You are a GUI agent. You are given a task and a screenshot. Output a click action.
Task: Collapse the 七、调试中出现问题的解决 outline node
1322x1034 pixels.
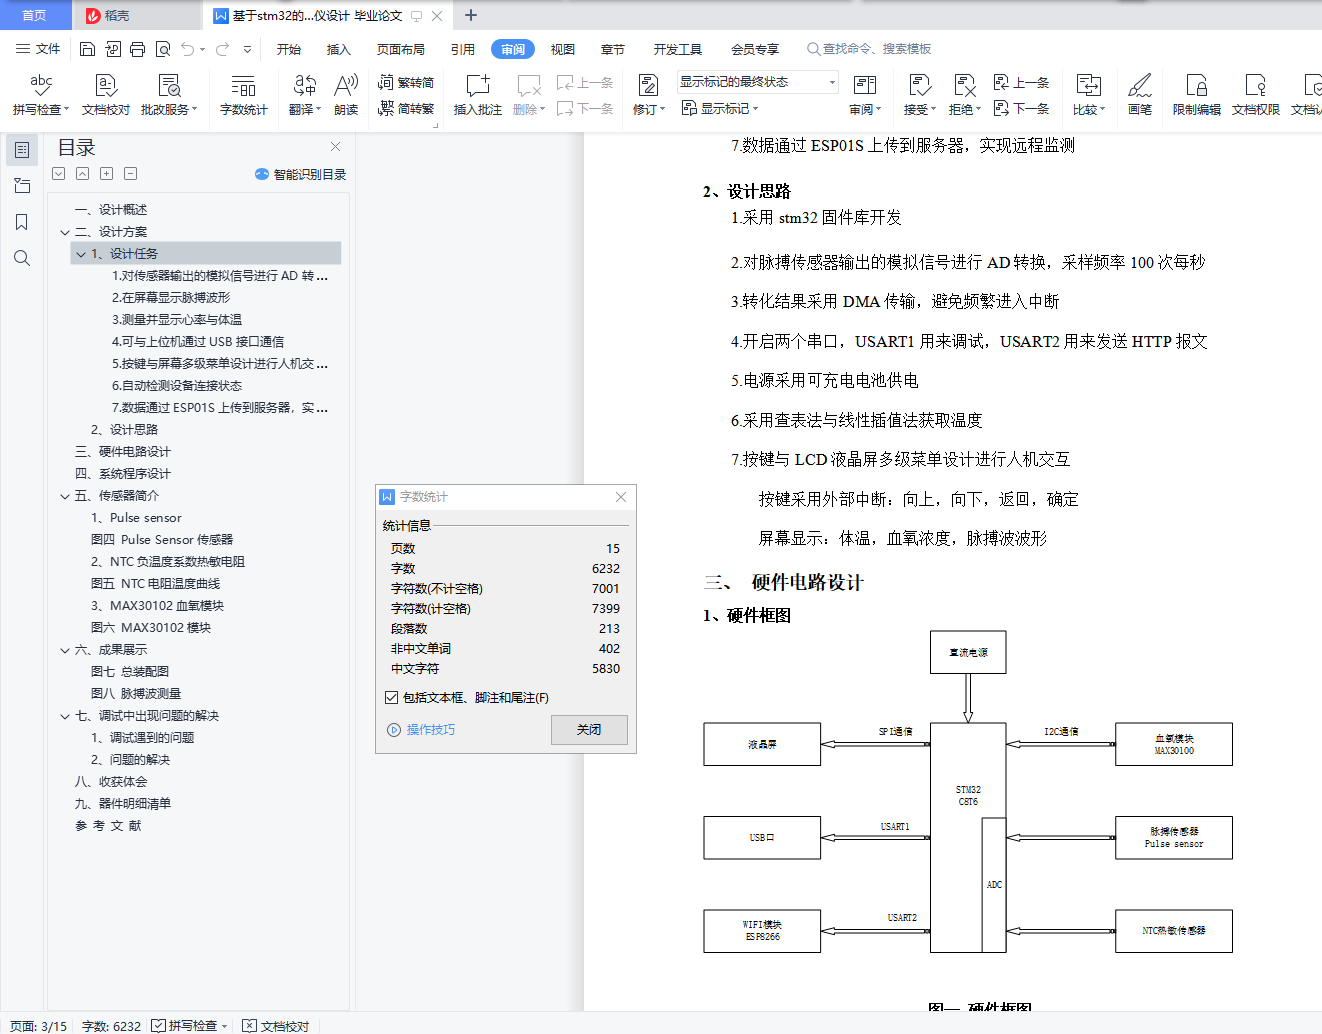click(x=65, y=716)
